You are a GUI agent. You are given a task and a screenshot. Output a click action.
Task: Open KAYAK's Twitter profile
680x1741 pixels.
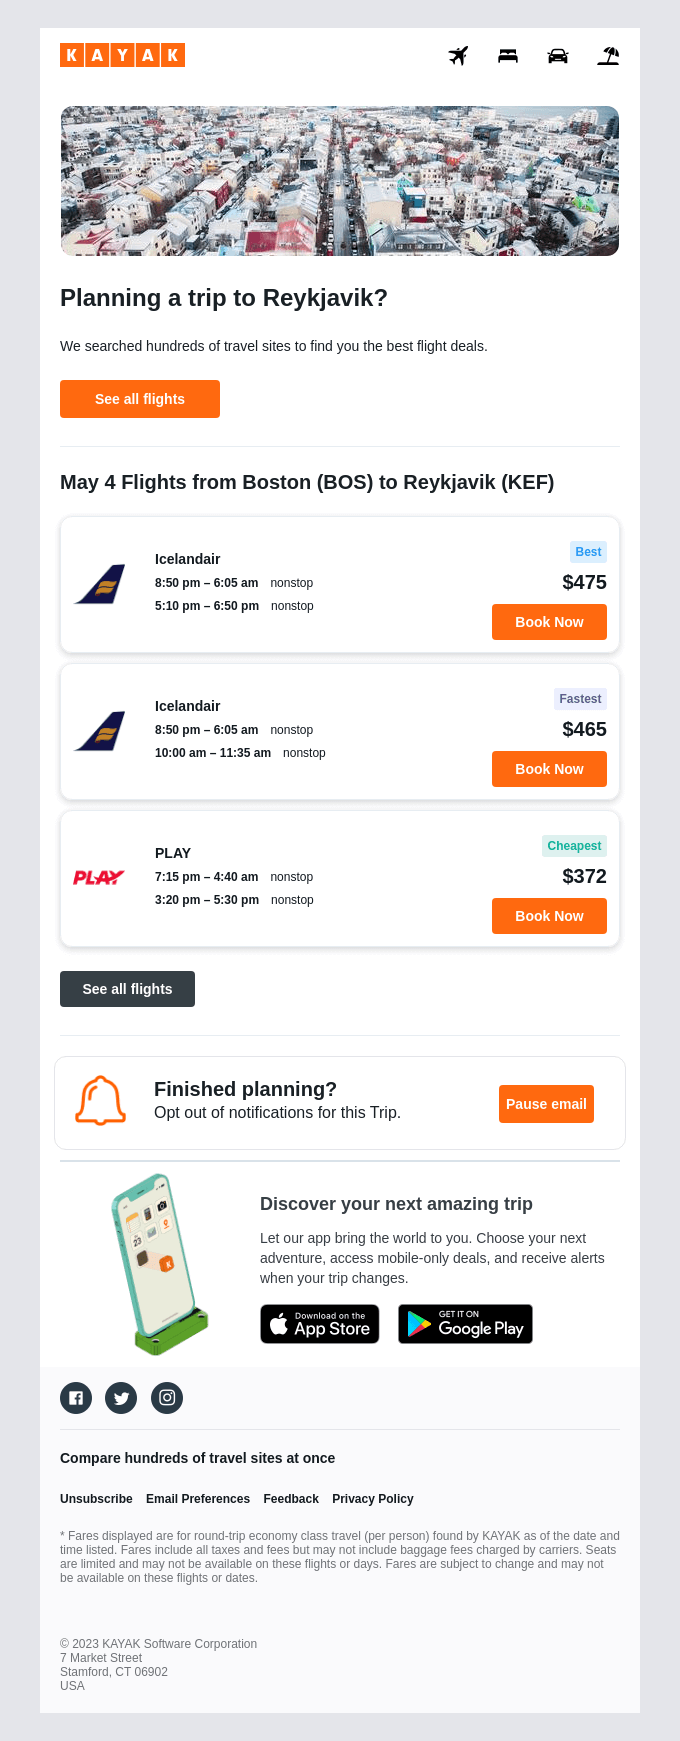click(x=121, y=1397)
